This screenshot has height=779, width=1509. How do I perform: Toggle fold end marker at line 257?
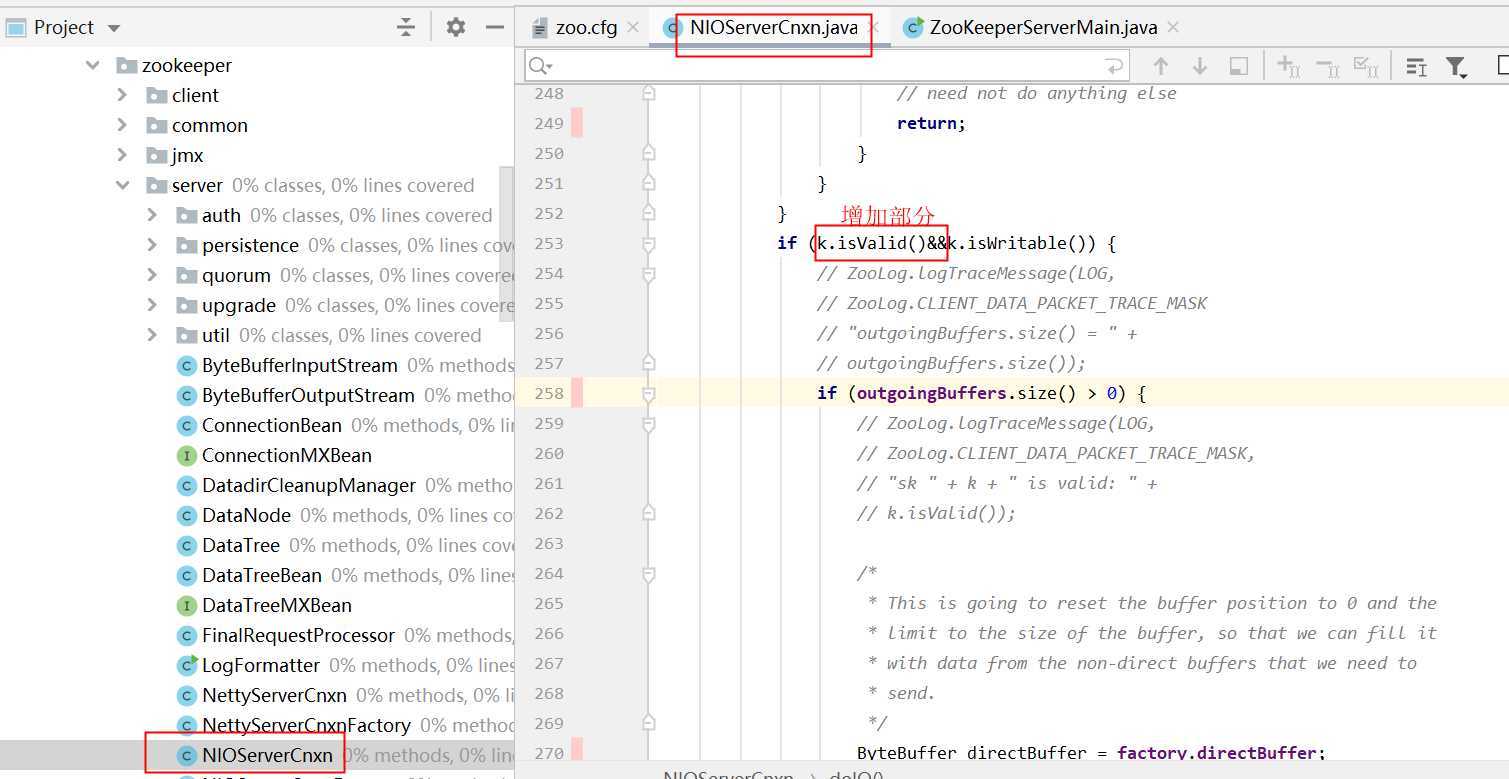point(648,364)
